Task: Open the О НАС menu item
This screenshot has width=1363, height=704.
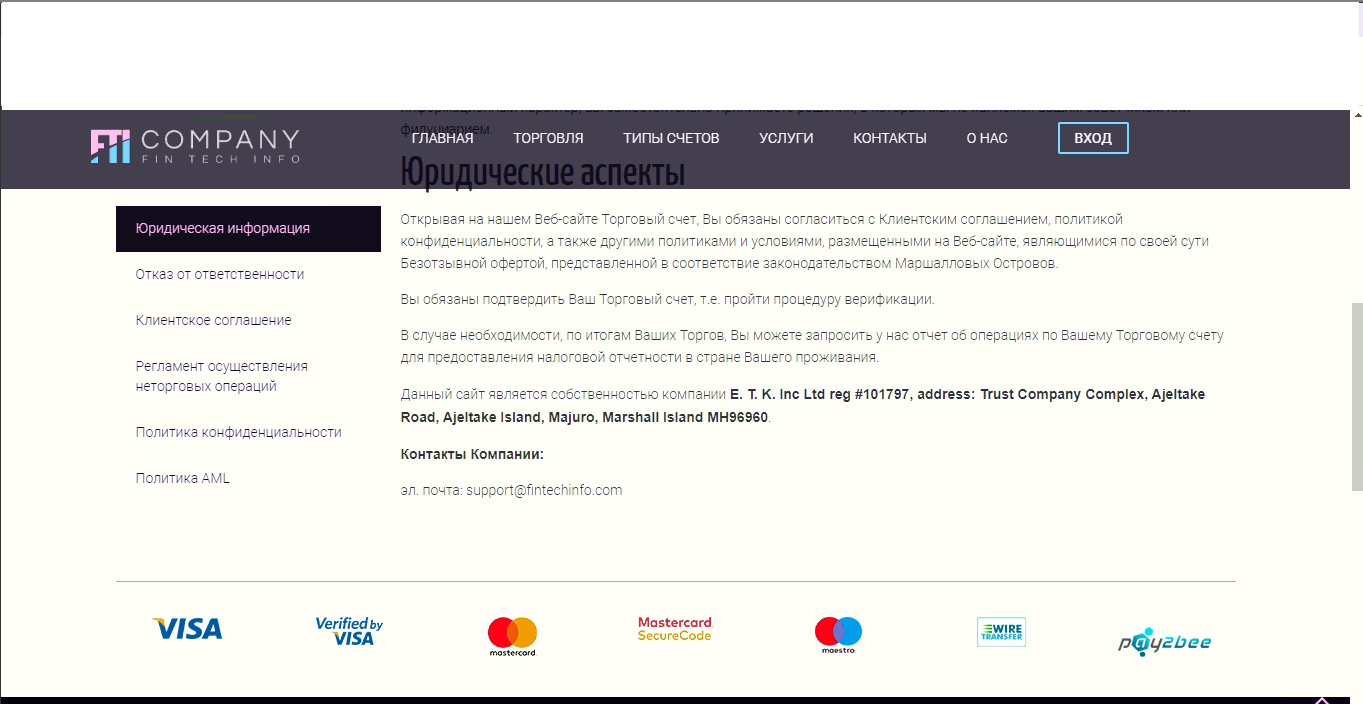Action: 987,138
